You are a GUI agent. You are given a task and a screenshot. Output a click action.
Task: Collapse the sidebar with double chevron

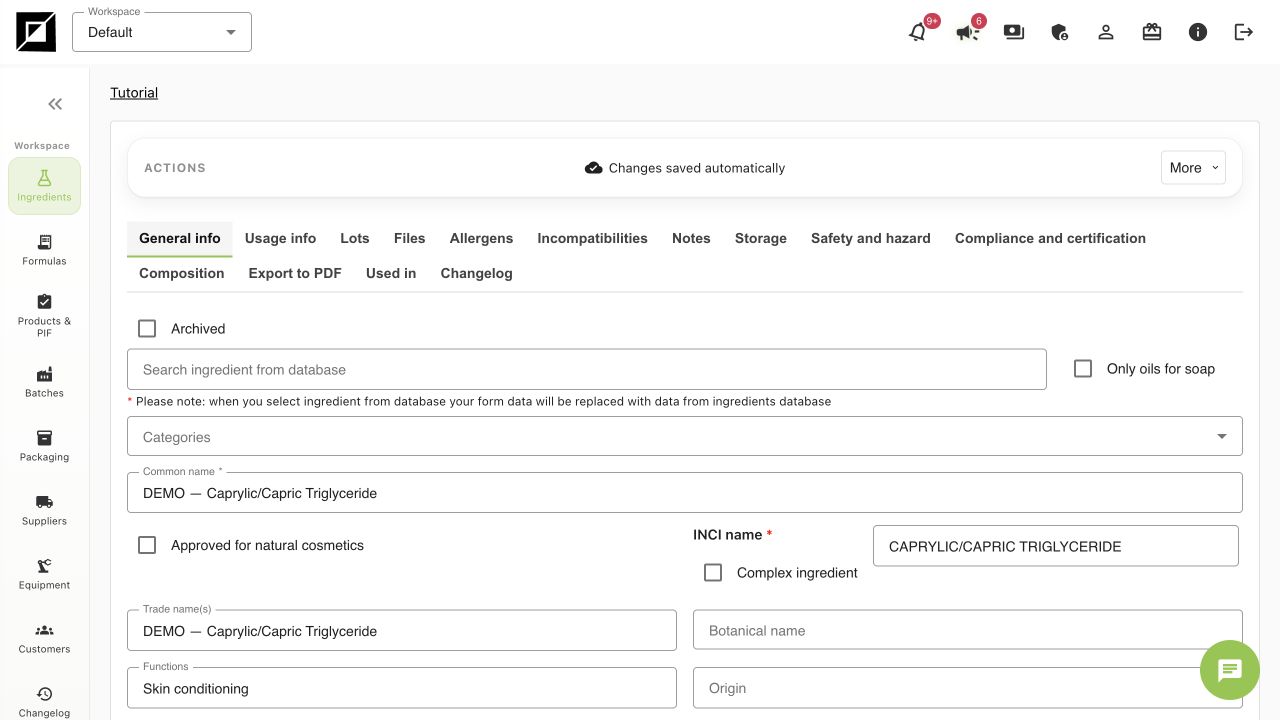(55, 104)
